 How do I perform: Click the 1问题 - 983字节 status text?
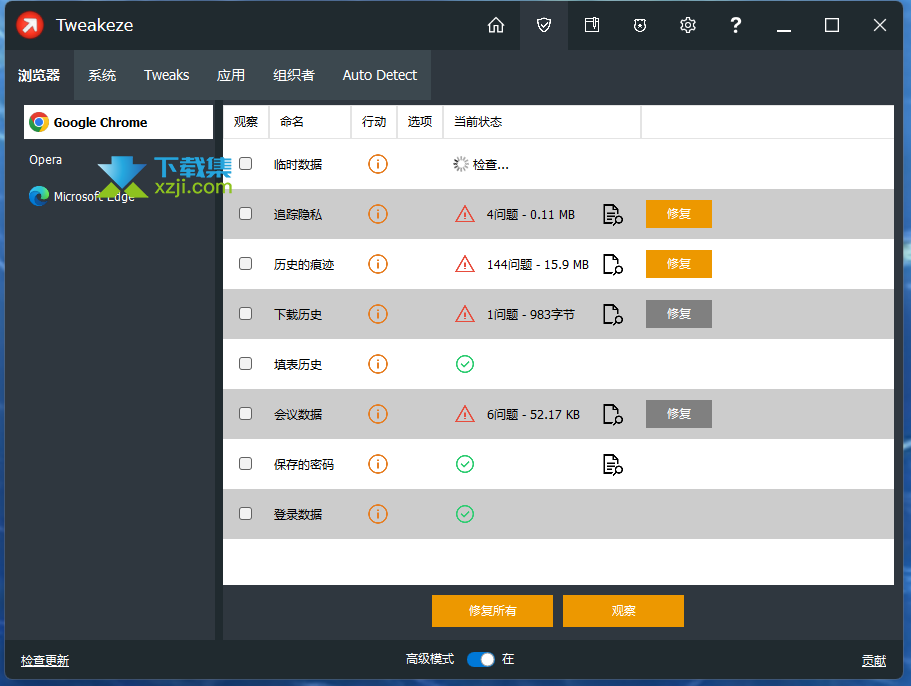pyautogui.click(x=530, y=314)
